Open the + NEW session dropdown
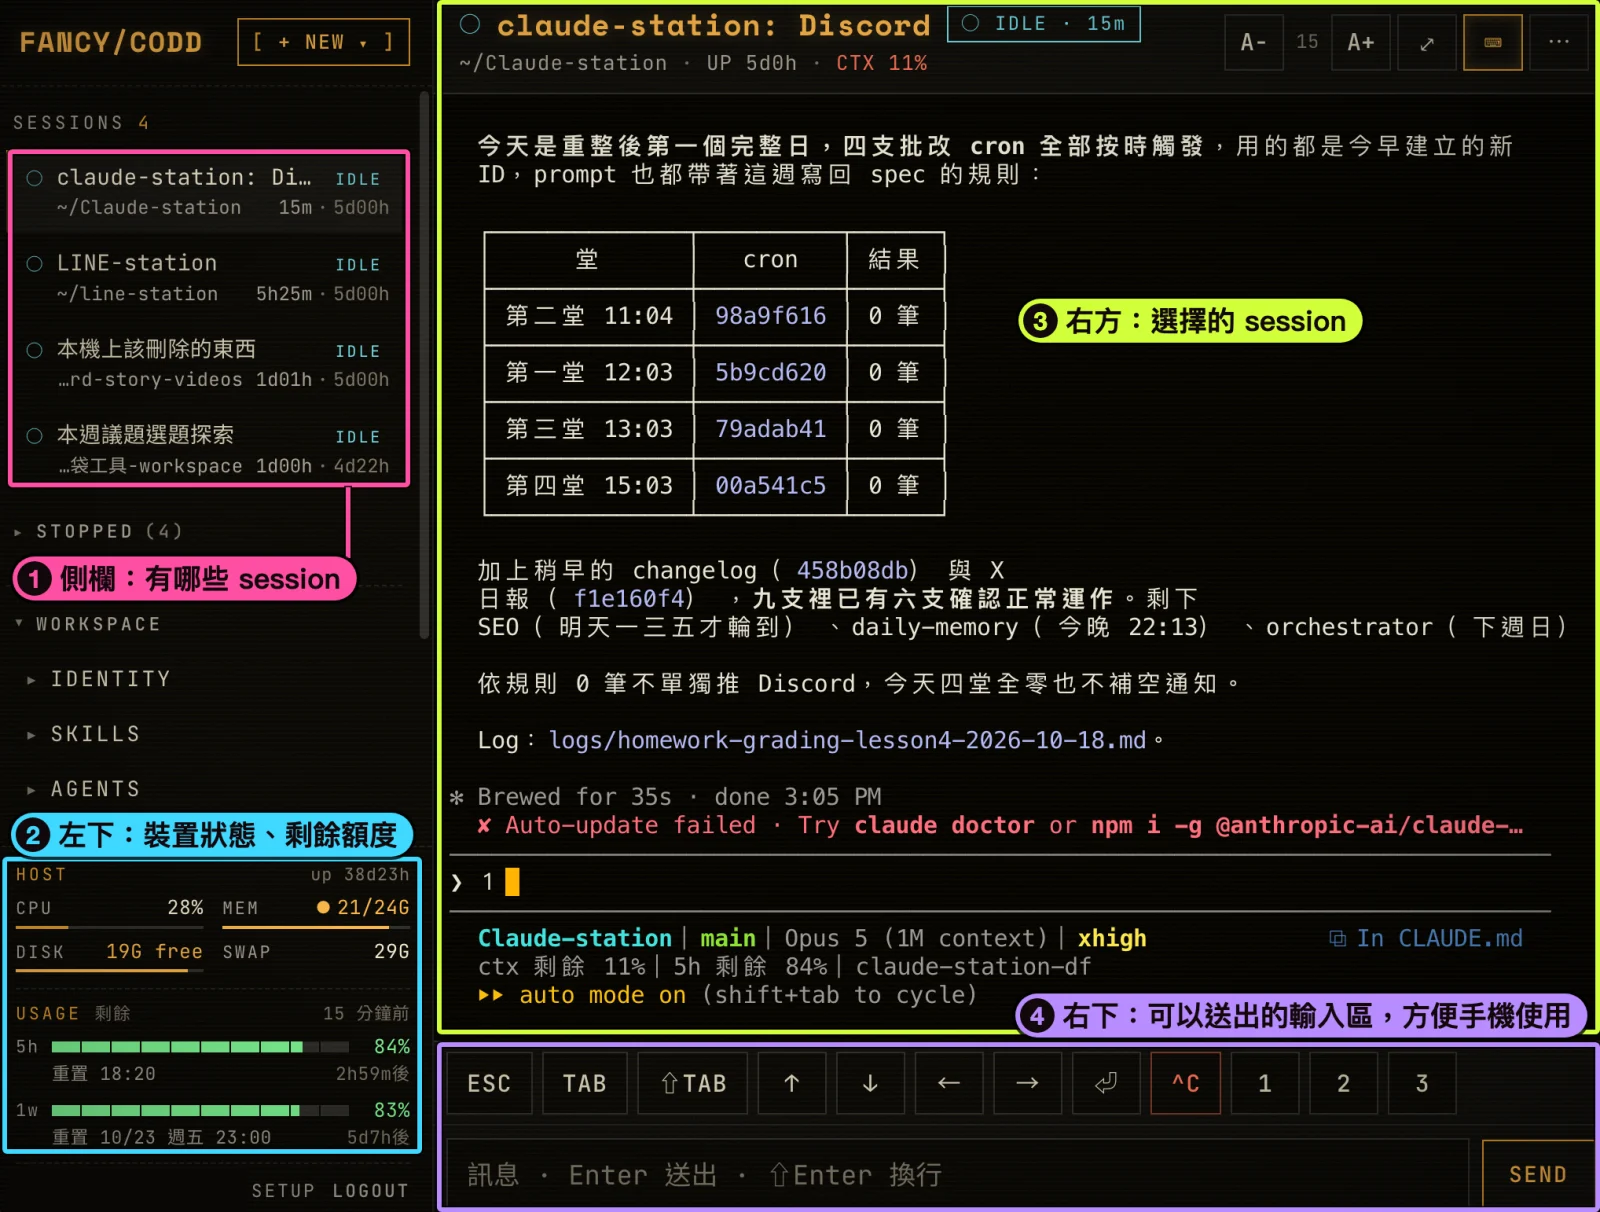 [323, 42]
